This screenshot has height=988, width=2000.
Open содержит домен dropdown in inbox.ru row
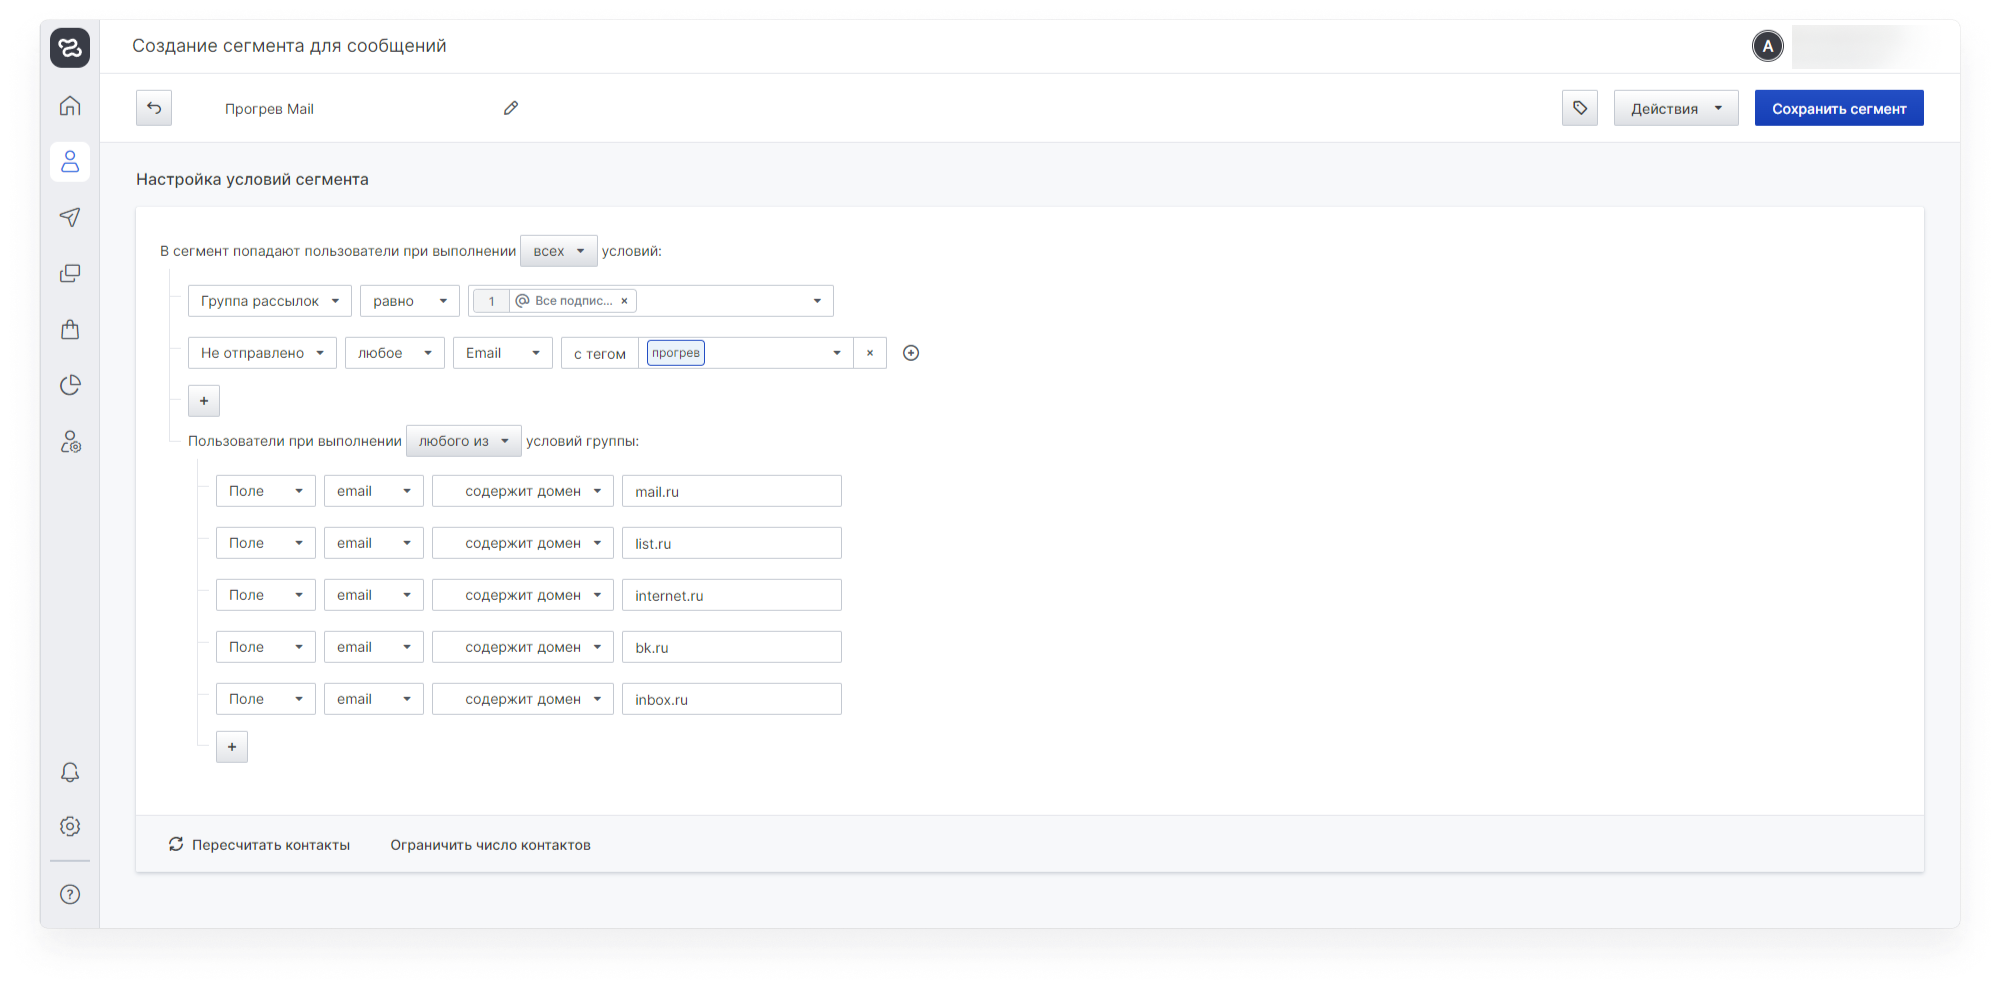click(523, 699)
